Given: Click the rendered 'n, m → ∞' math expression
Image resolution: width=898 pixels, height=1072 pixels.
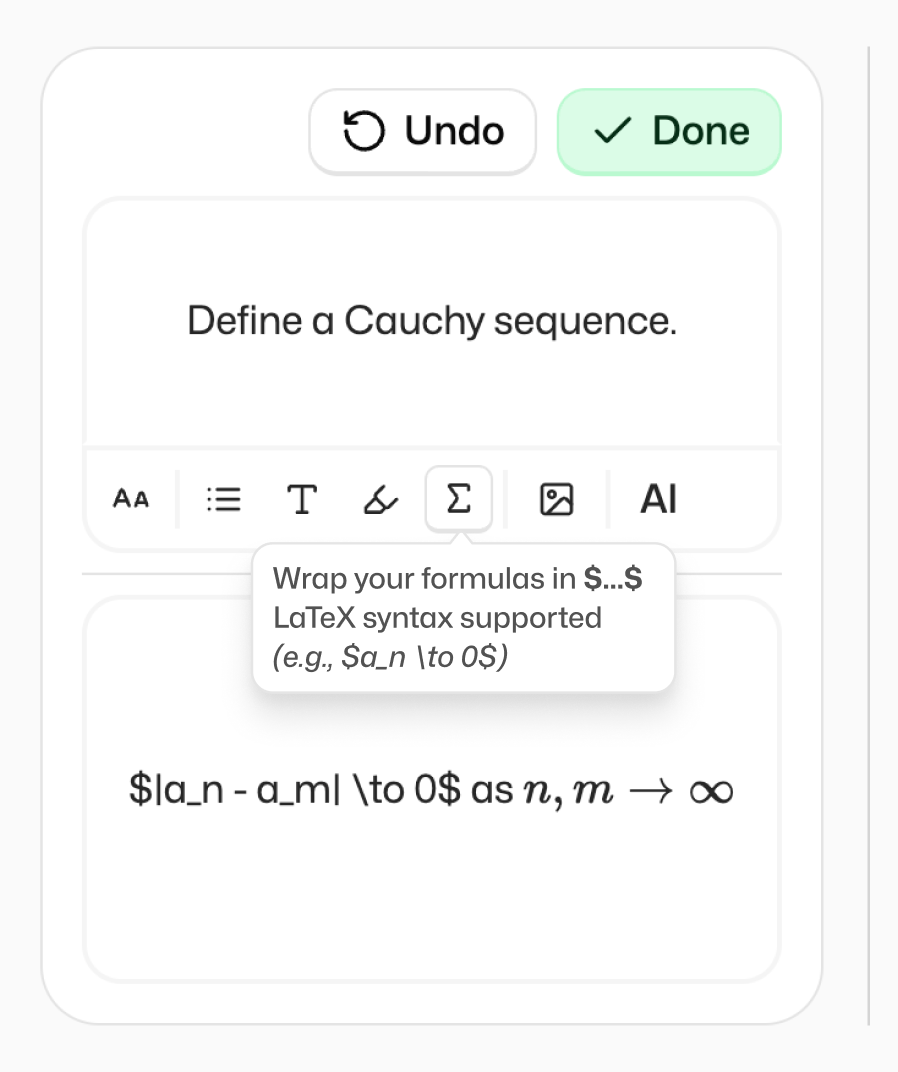Looking at the screenshot, I should (x=628, y=790).
